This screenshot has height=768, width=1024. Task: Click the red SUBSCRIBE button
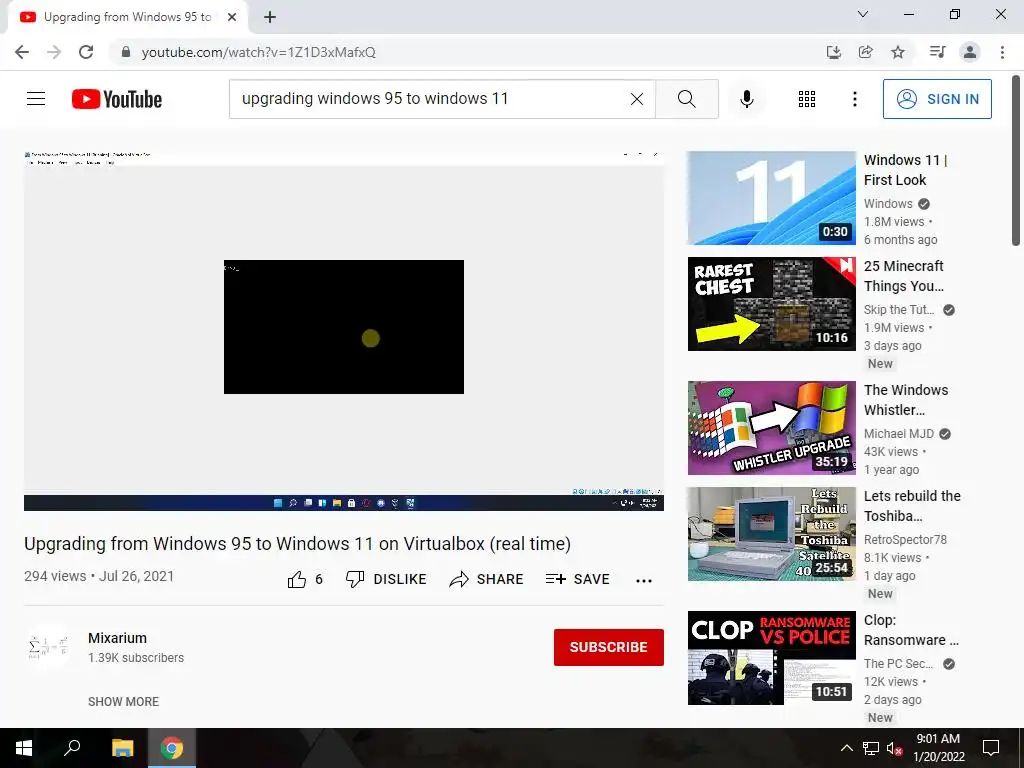coord(609,647)
